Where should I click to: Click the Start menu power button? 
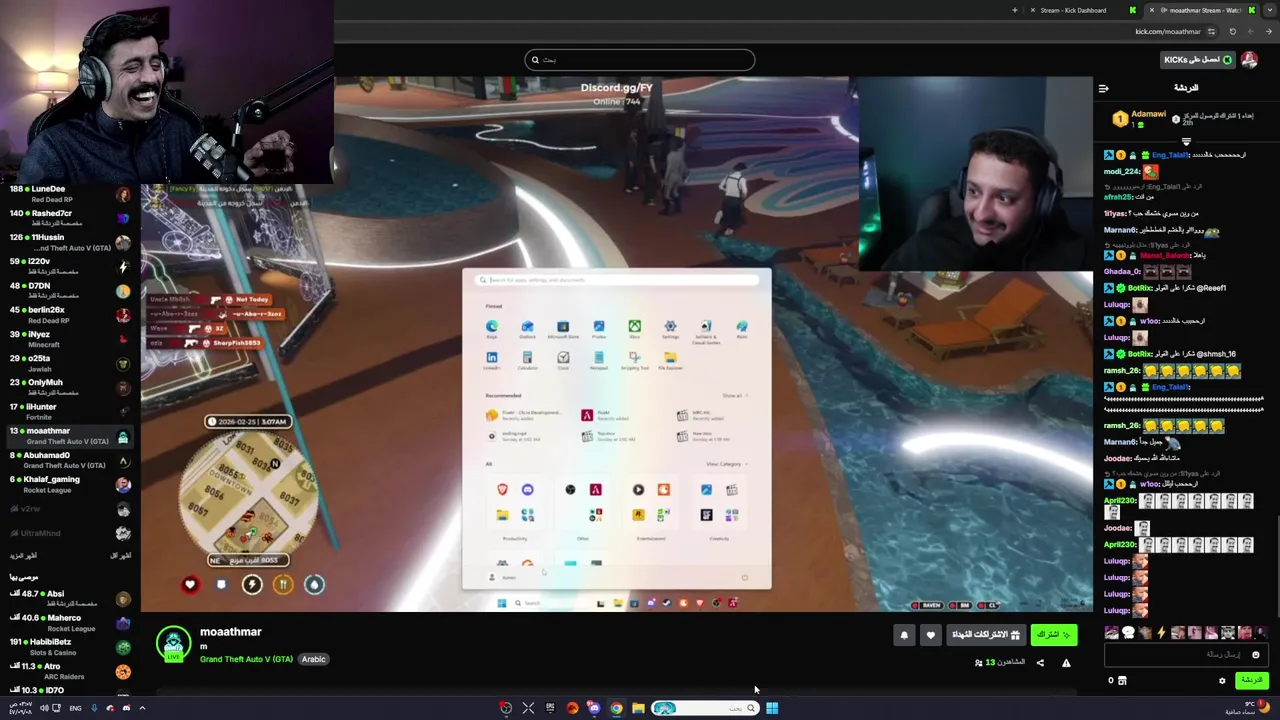[x=744, y=577]
